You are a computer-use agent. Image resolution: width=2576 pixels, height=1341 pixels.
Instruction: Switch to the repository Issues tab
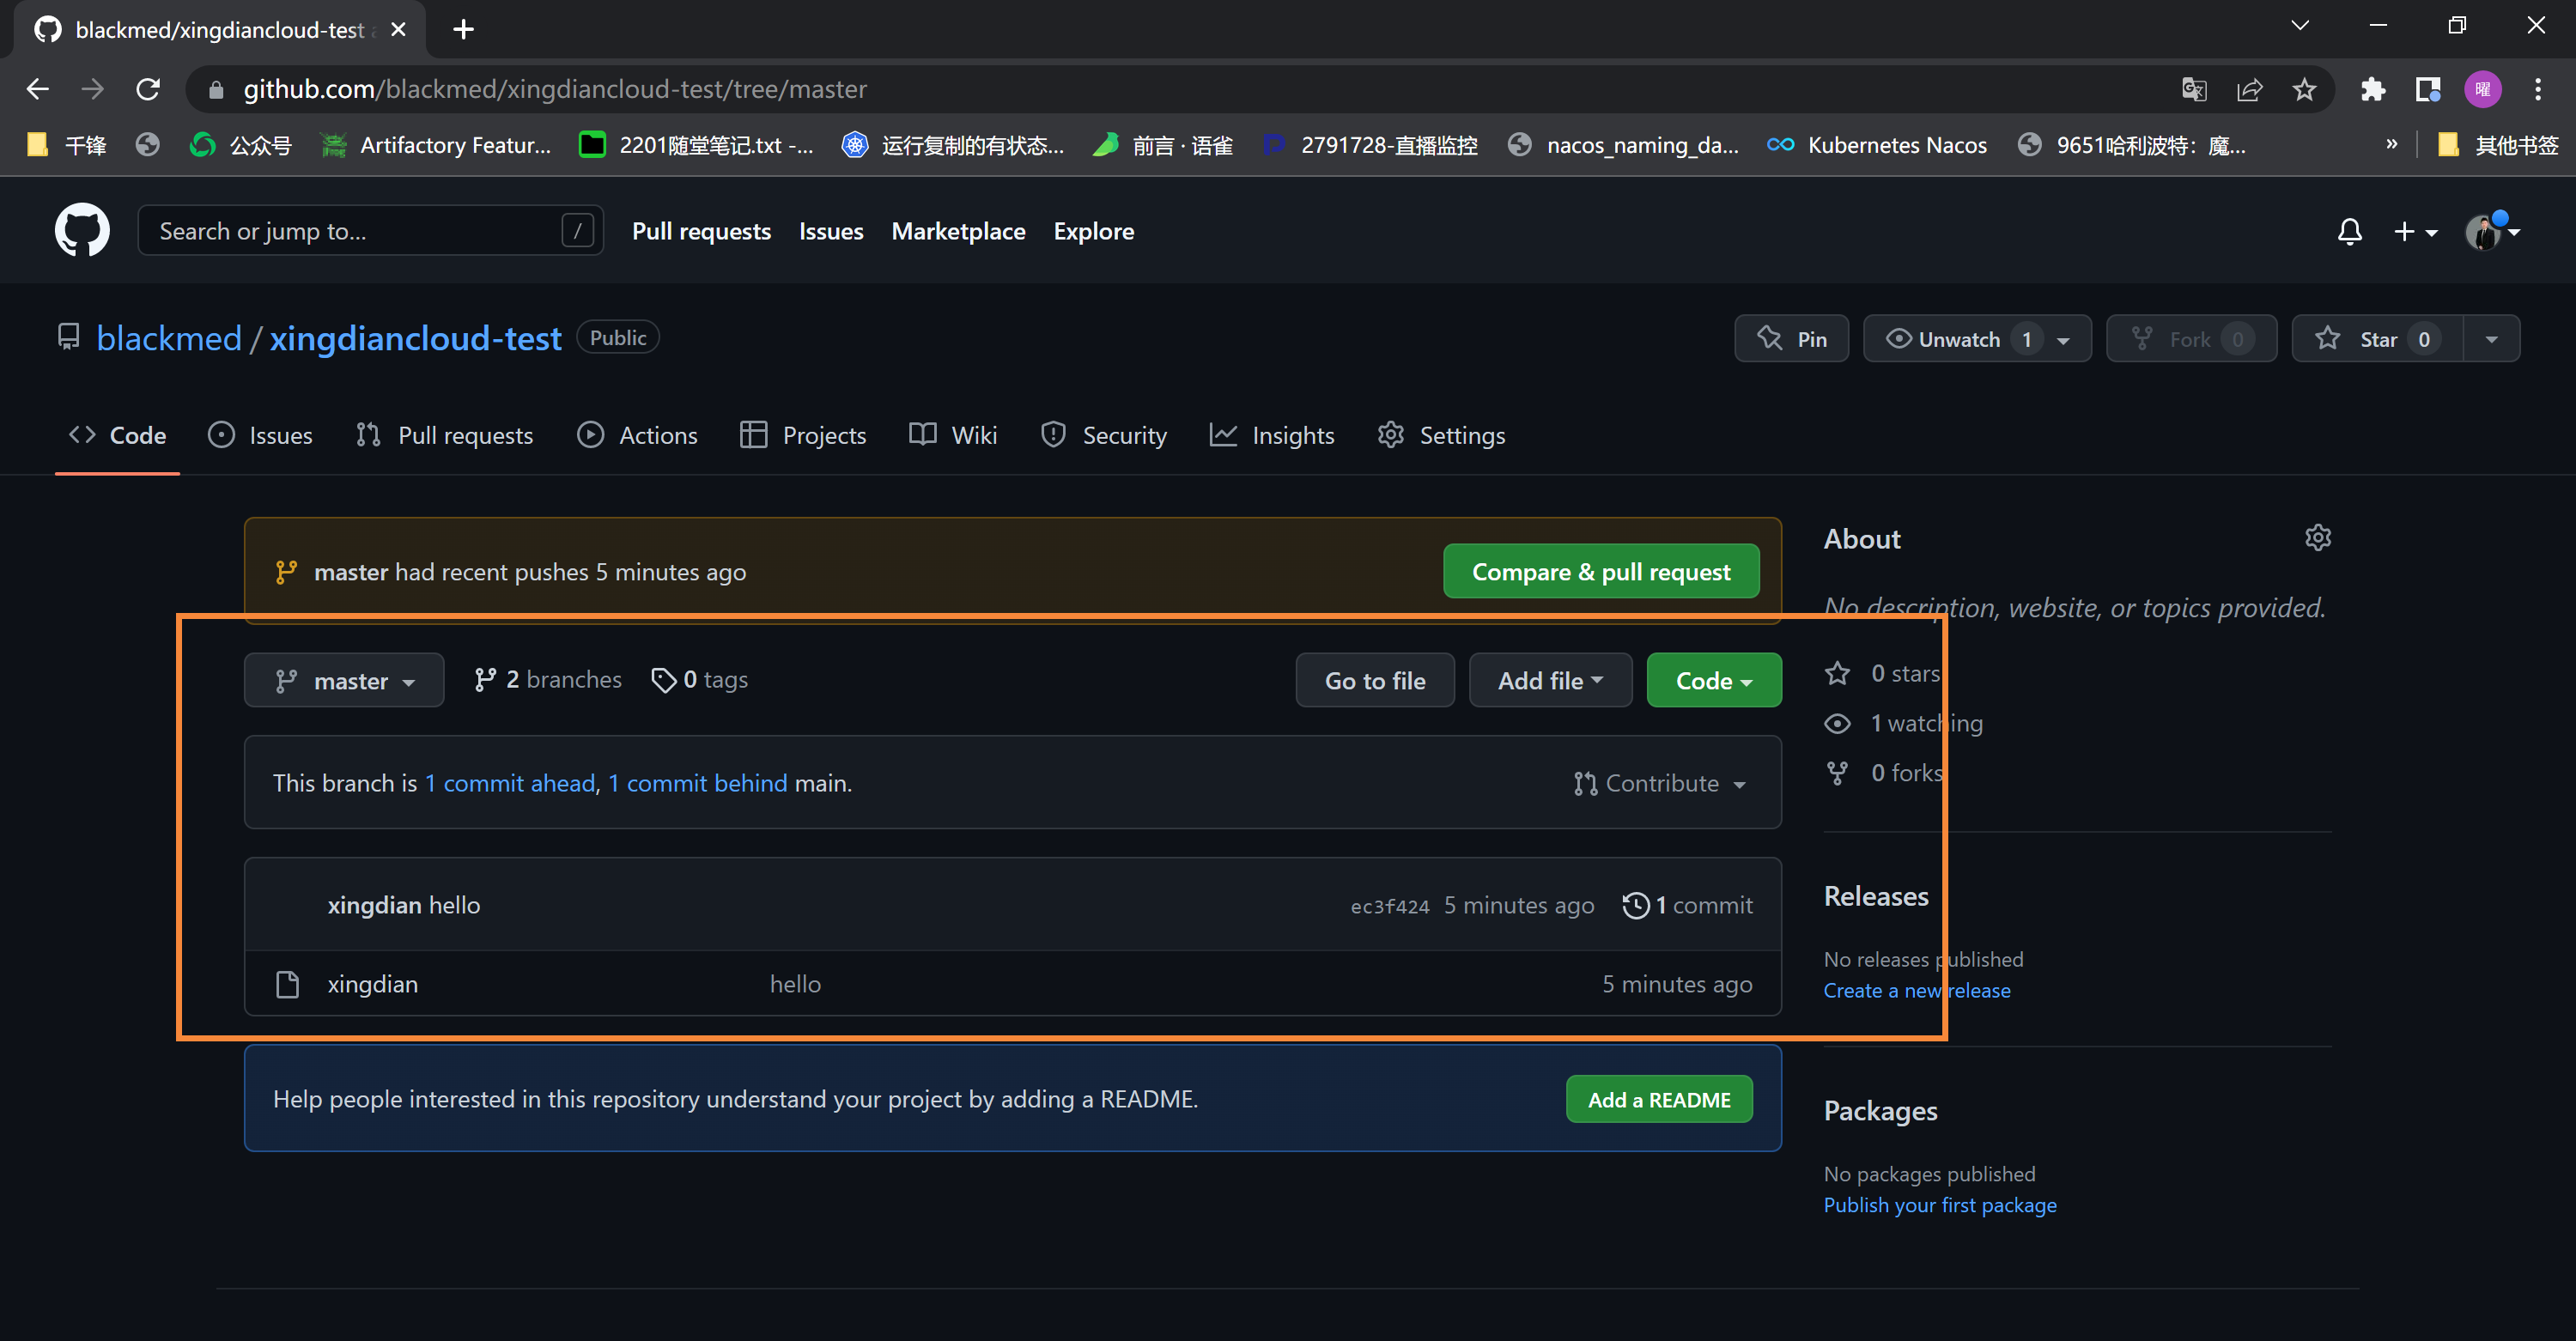click(x=260, y=435)
